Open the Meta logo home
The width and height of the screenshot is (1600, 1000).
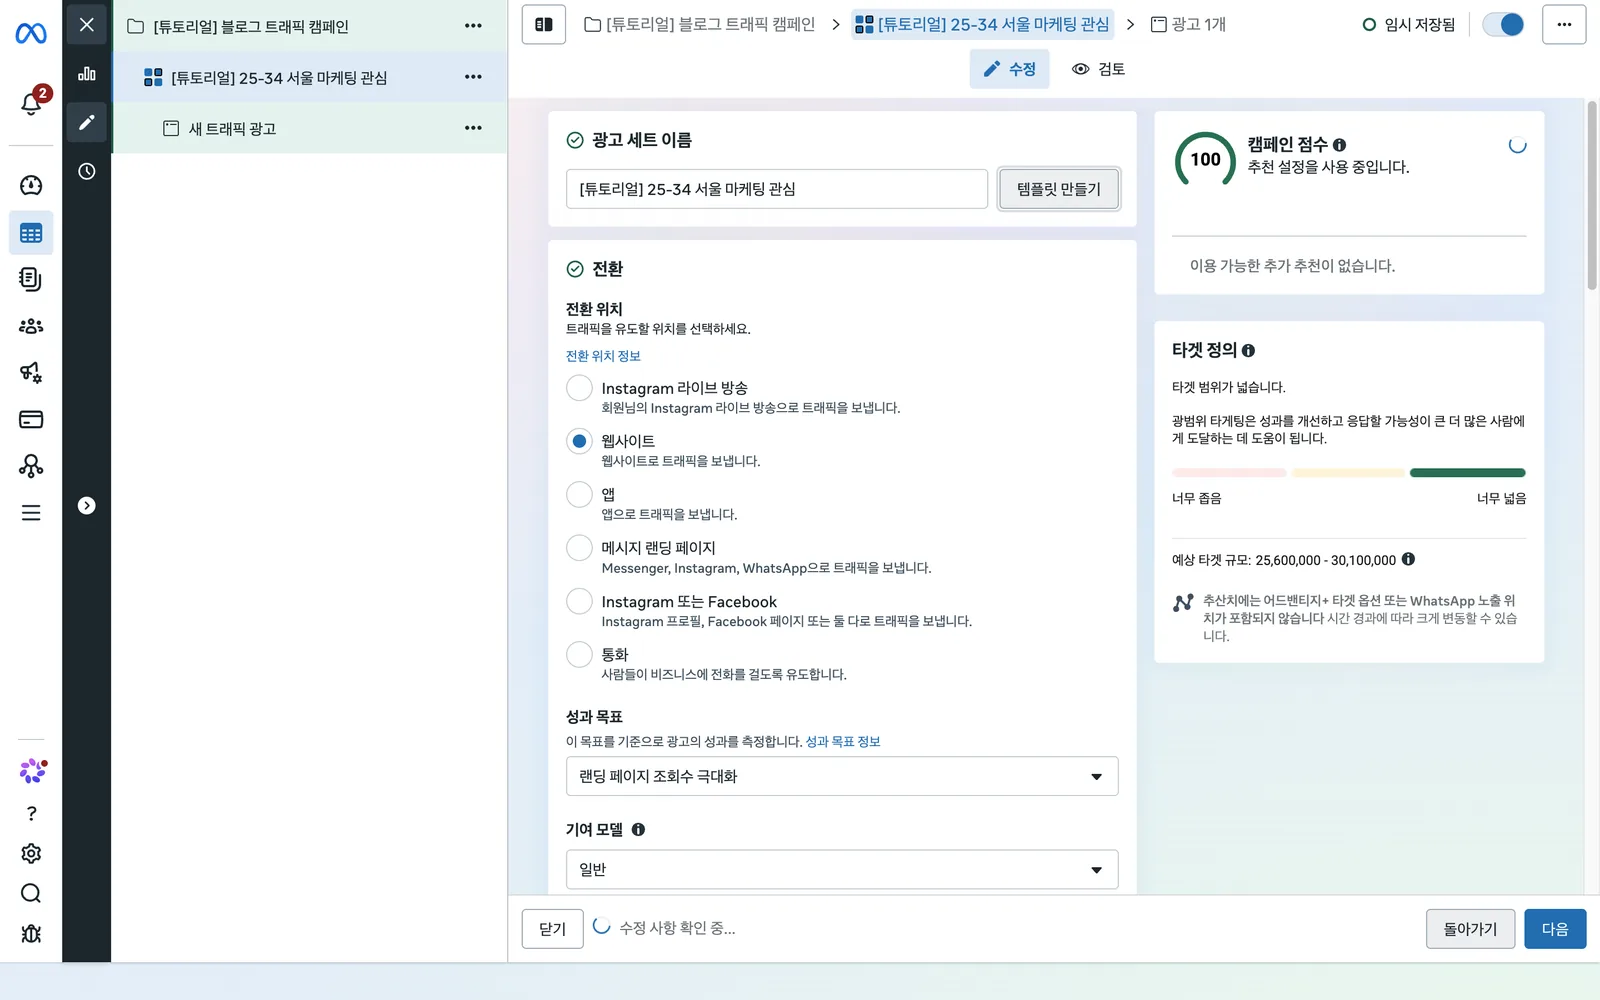pos(31,34)
